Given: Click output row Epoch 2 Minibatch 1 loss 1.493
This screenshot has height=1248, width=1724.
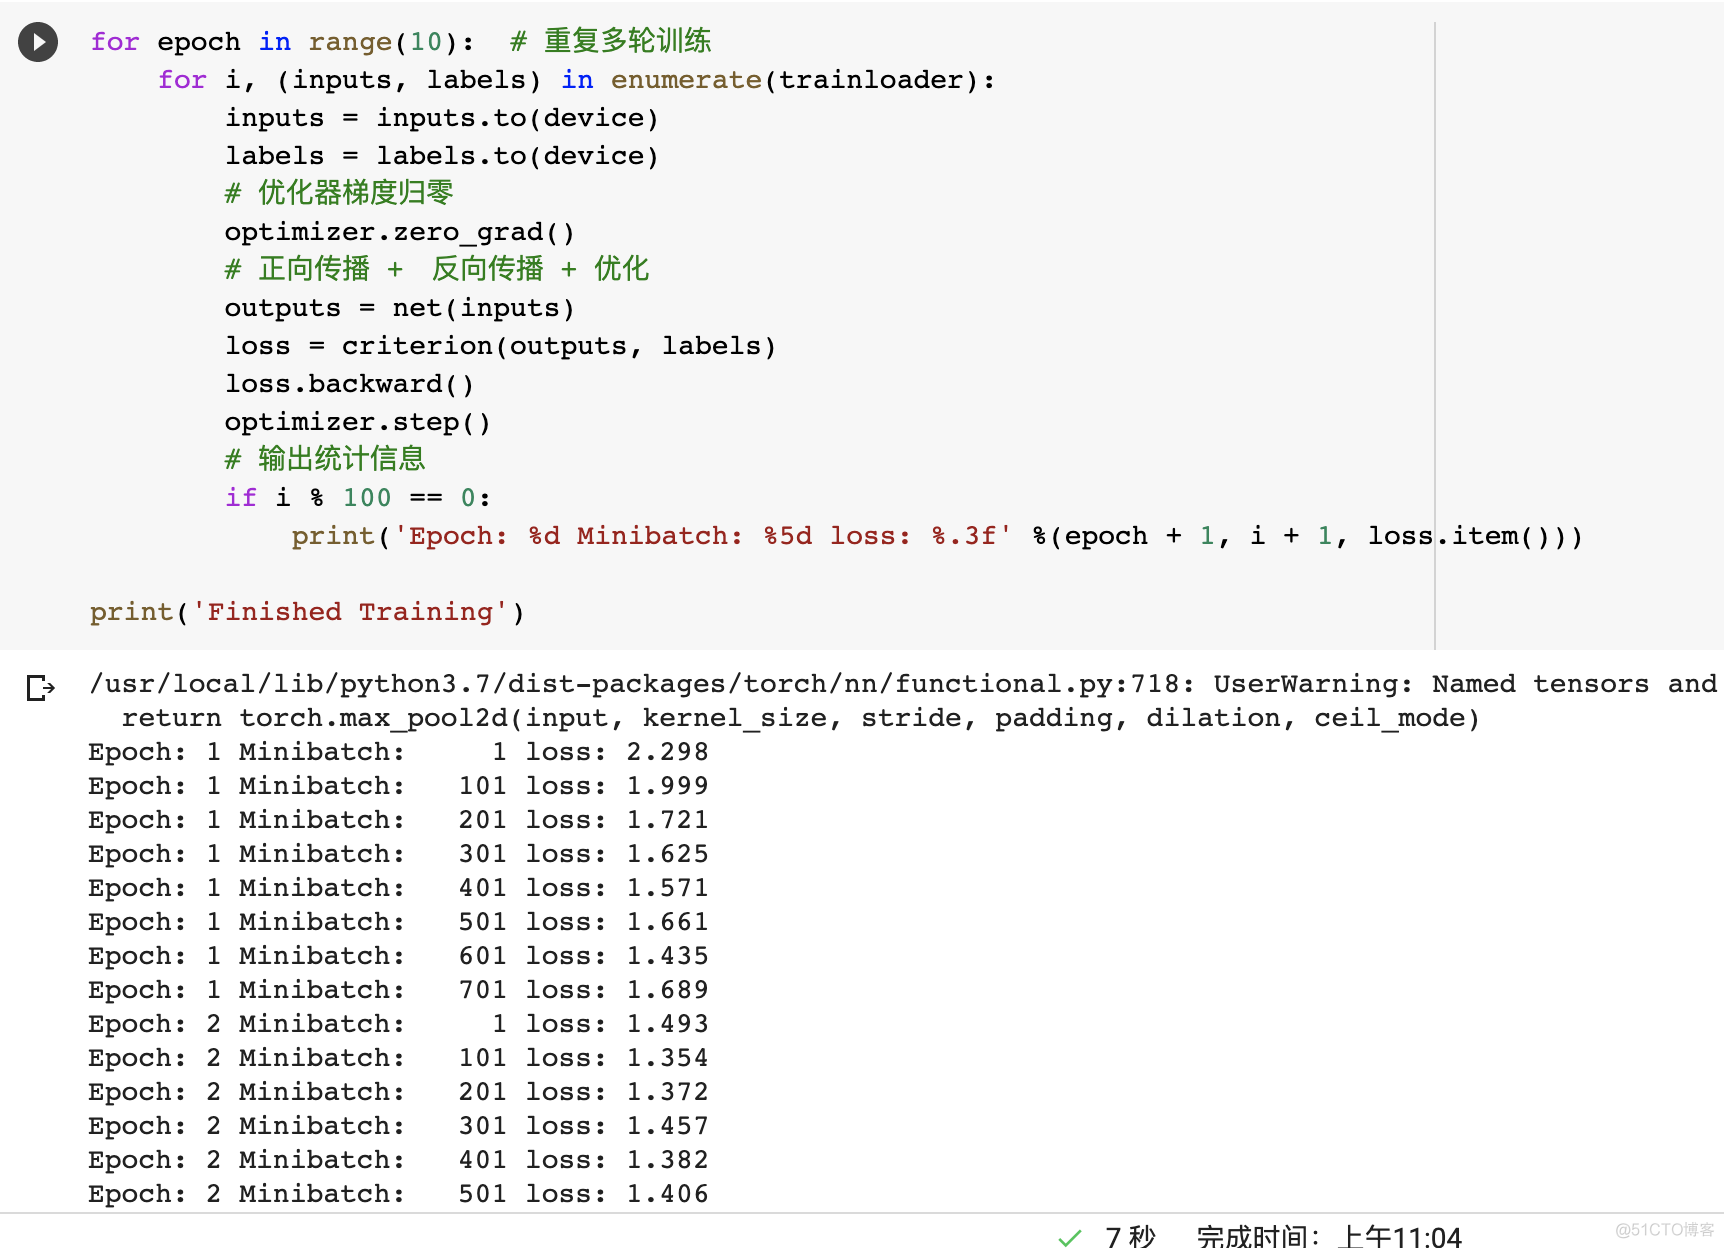Looking at the screenshot, I should coord(398,1024).
